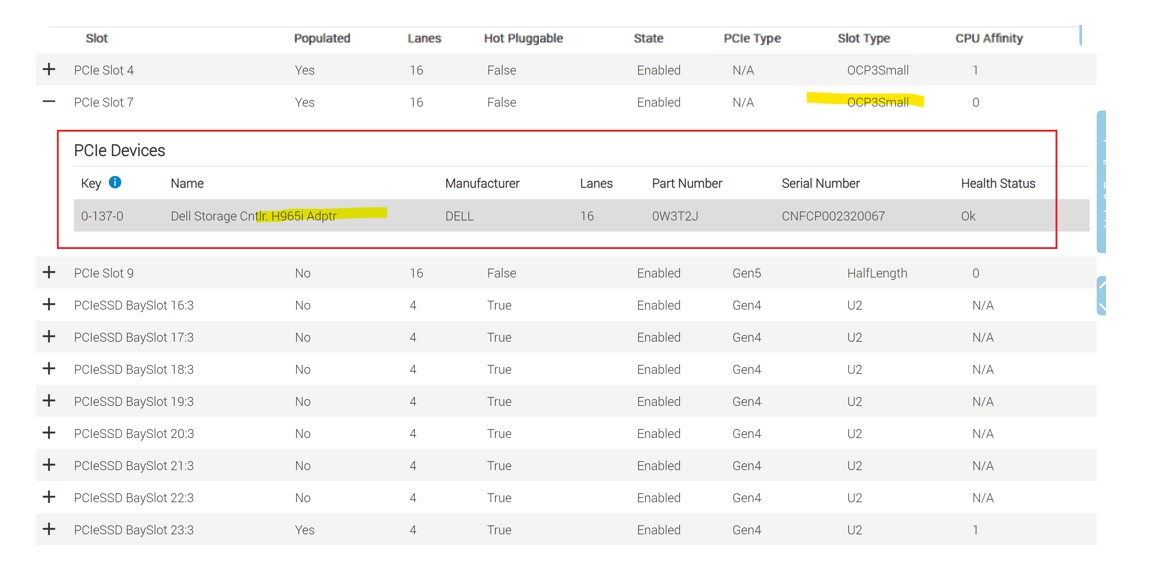Expand PCIeSSD BaySlot 23:3
Screen dimensions: 1156x582
(48, 529)
